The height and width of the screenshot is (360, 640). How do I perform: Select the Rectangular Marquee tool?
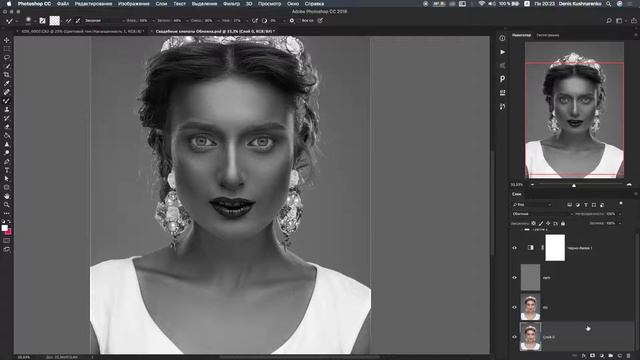[x=7, y=49]
